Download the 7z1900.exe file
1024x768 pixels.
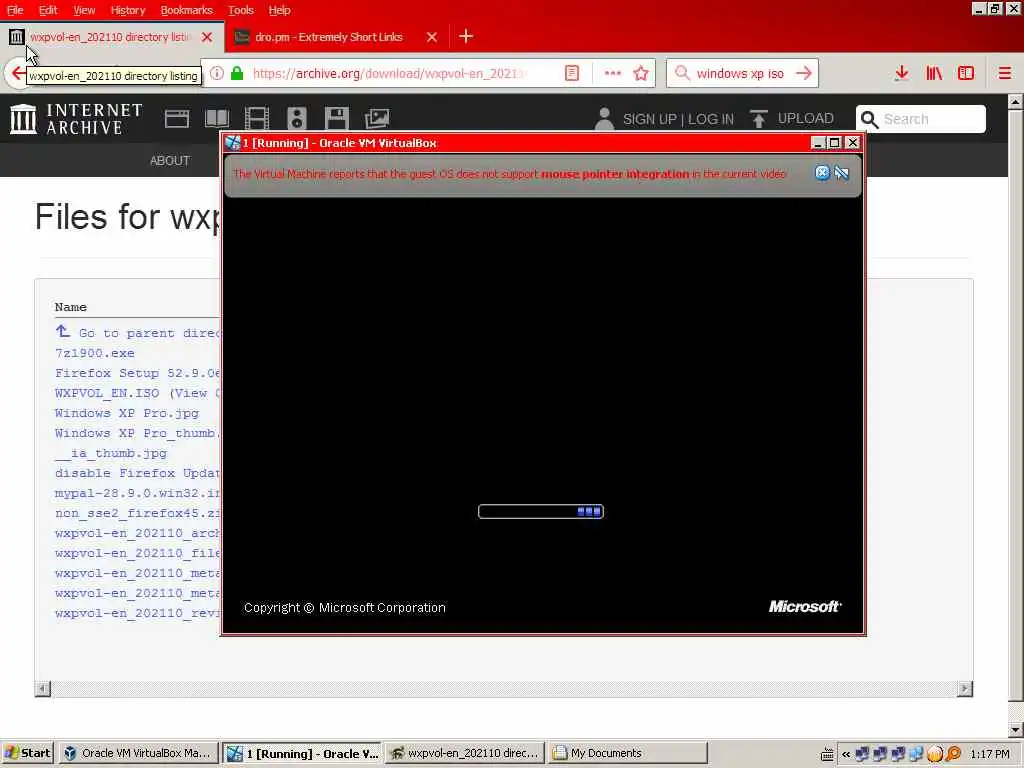pos(95,353)
